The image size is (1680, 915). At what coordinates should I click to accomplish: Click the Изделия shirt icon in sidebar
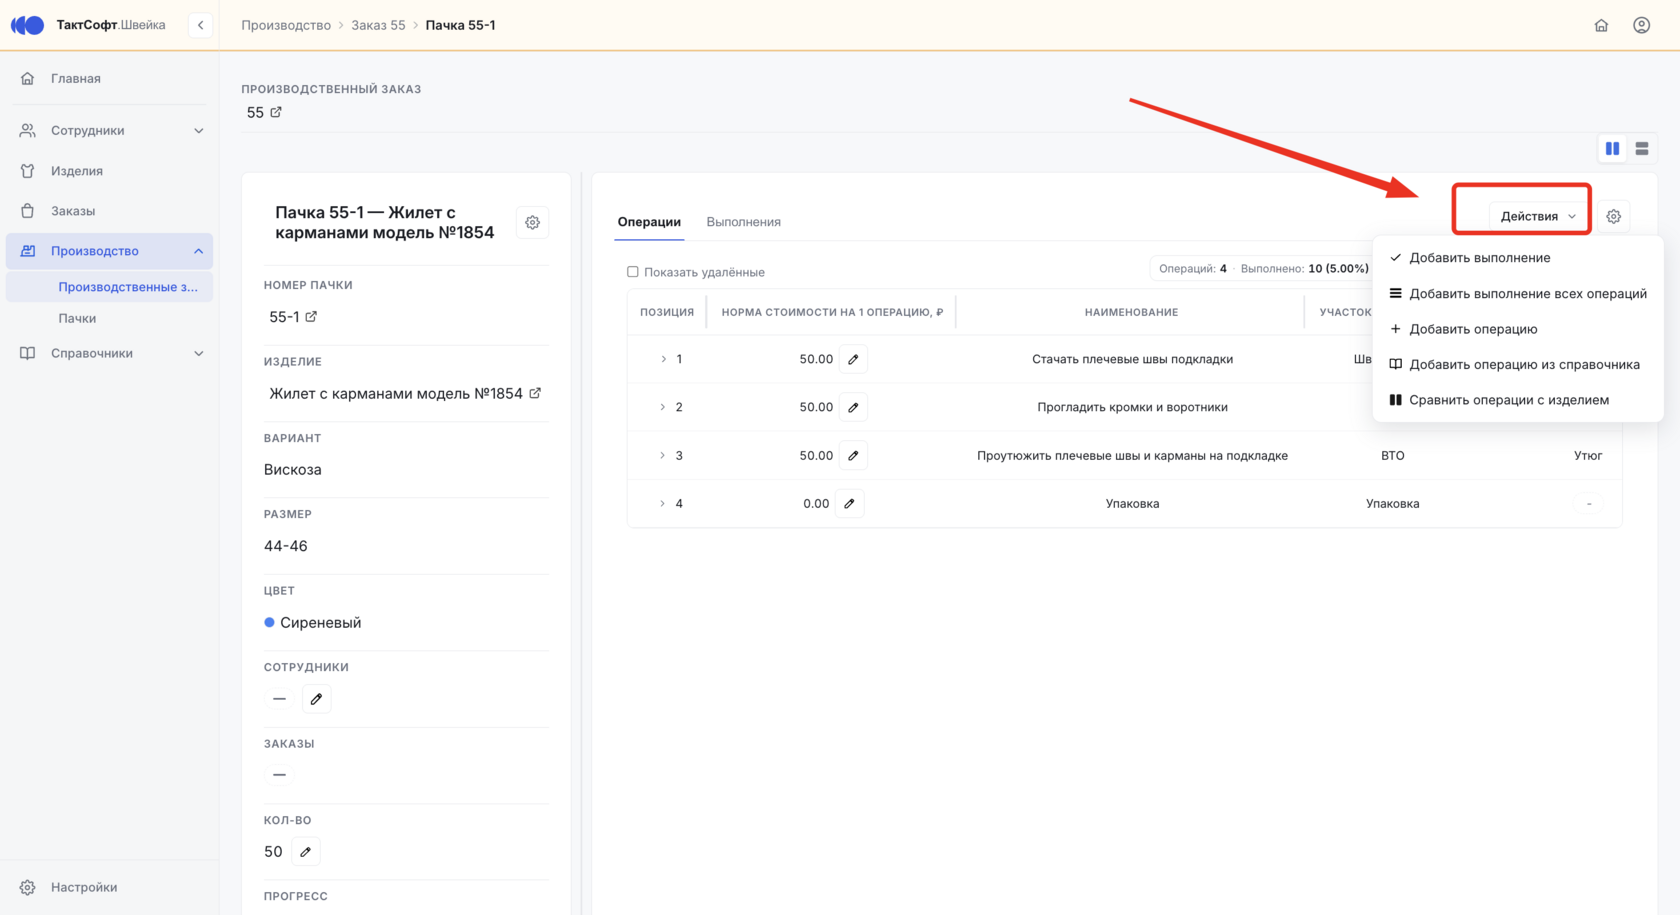click(28, 171)
